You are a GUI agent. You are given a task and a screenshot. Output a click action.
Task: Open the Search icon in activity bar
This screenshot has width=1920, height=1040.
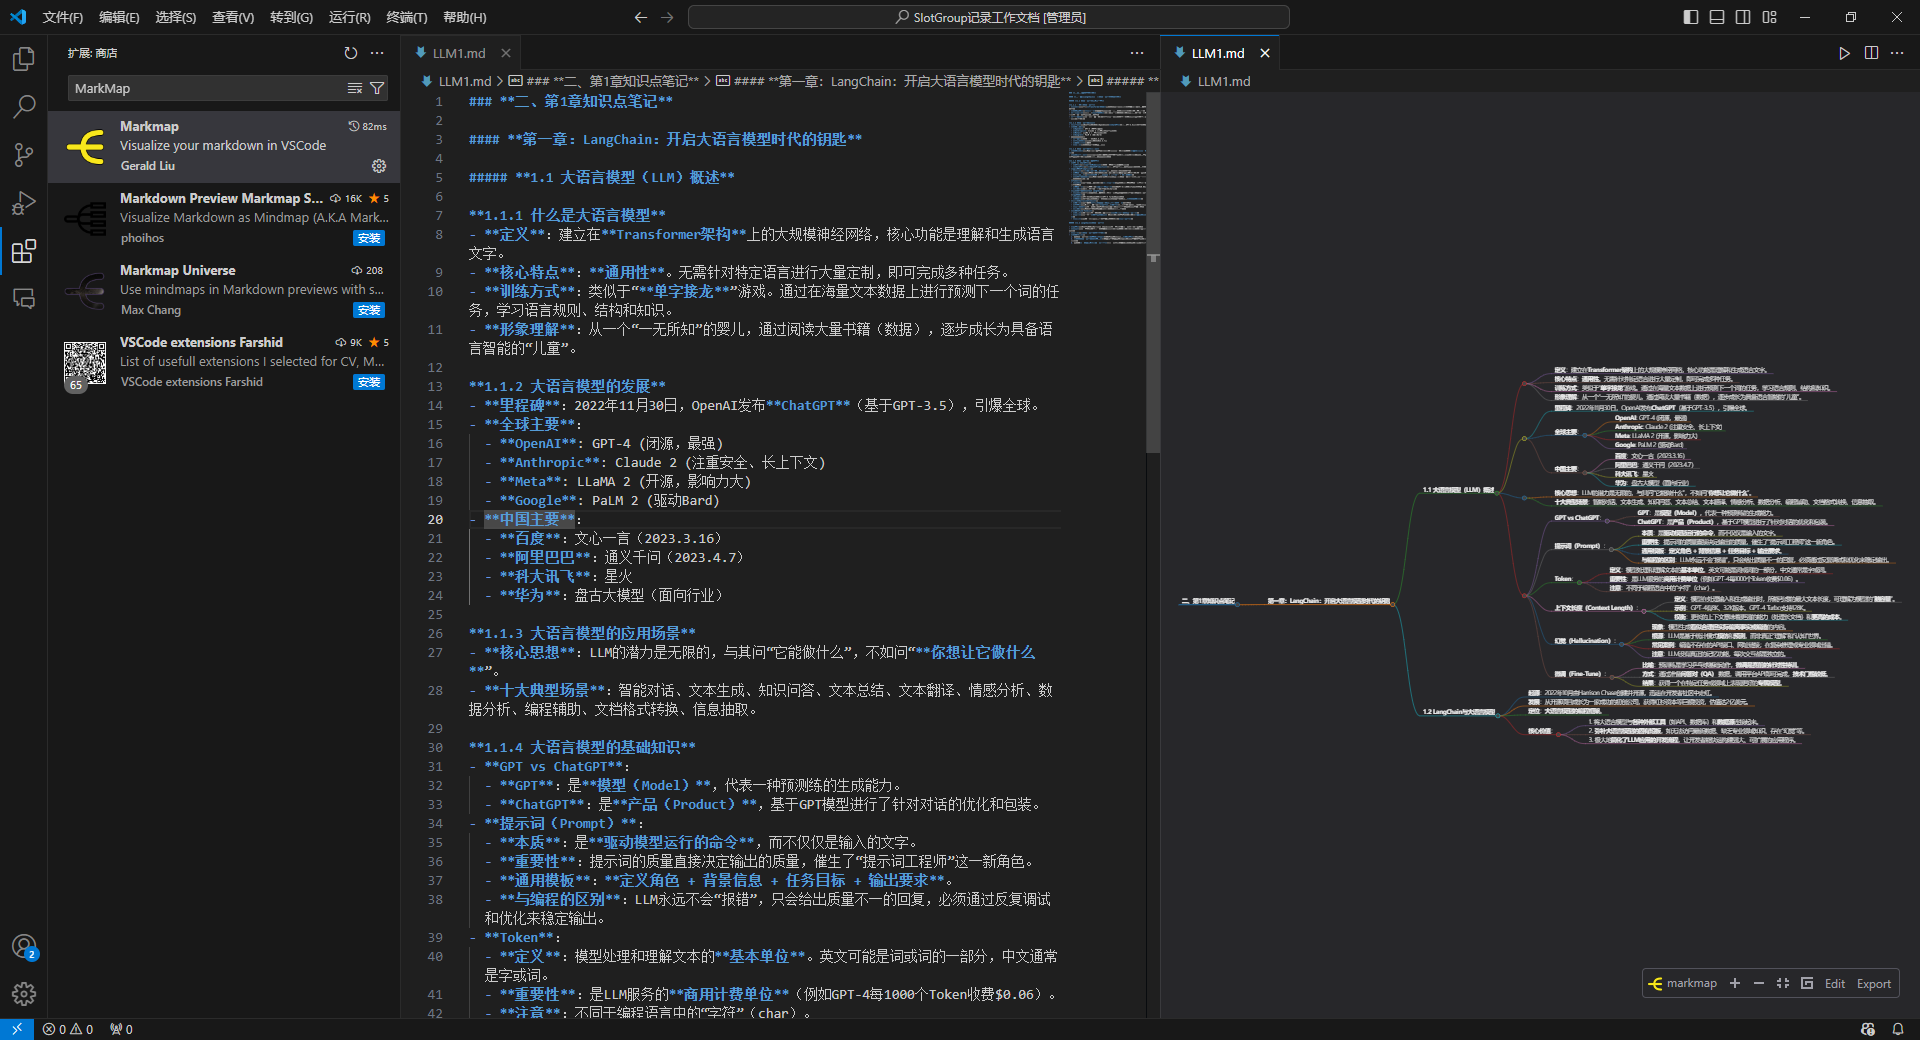24,106
